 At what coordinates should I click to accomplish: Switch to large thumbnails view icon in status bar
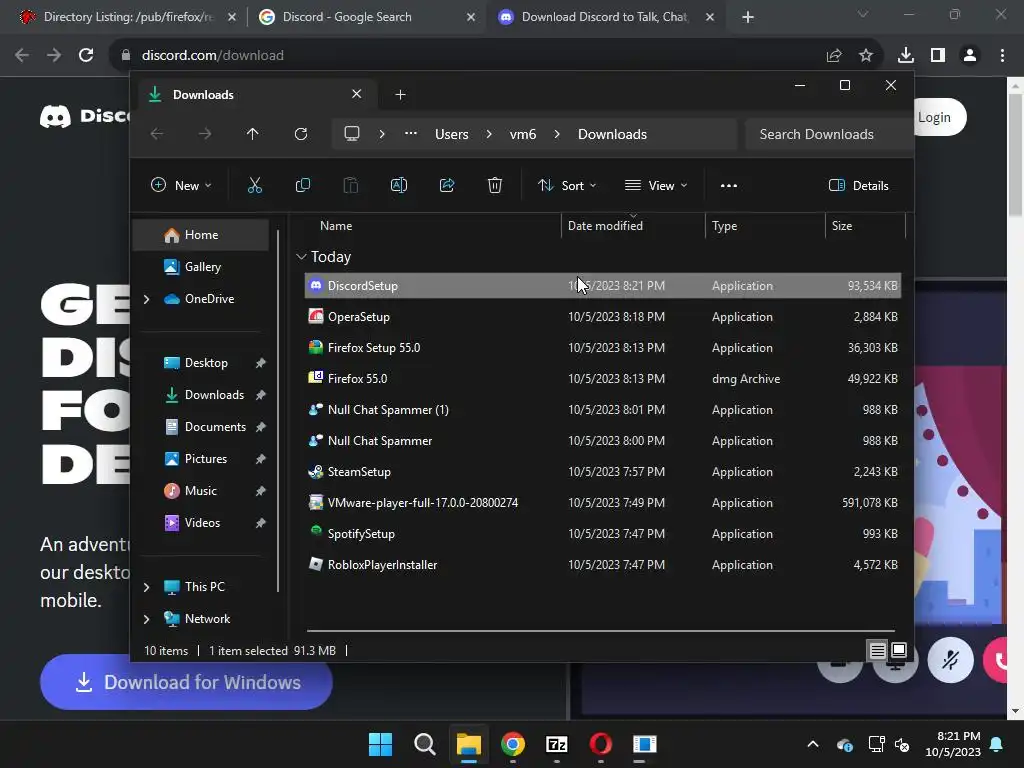pyautogui.click(x=899, y=650)
